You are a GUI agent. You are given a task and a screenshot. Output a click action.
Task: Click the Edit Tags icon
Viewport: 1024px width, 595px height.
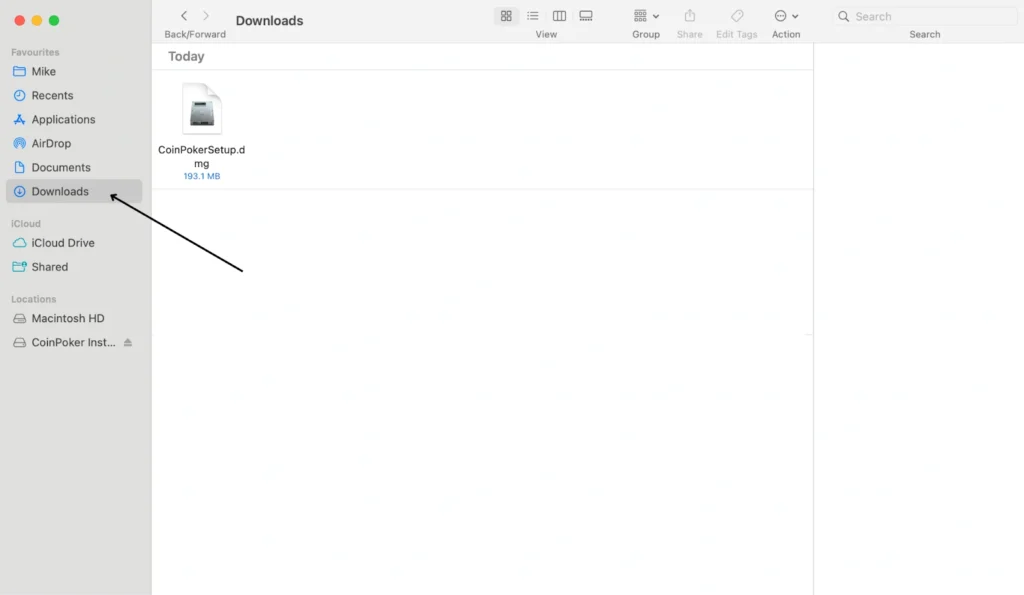737,16
